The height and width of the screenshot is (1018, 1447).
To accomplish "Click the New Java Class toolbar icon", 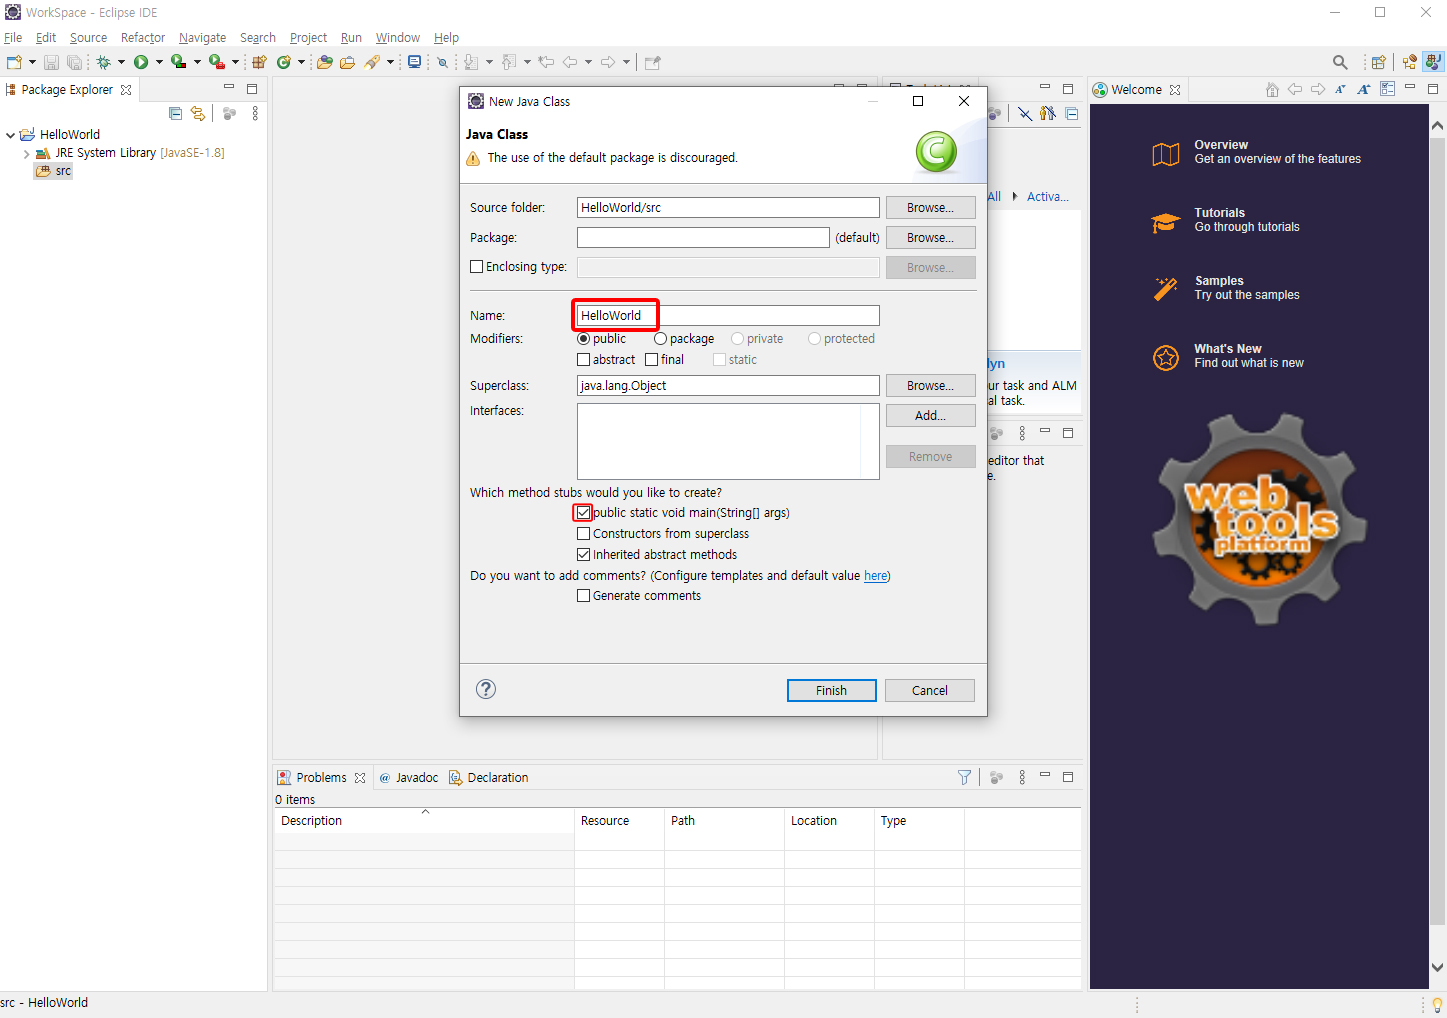I will [x=284, y=62].
